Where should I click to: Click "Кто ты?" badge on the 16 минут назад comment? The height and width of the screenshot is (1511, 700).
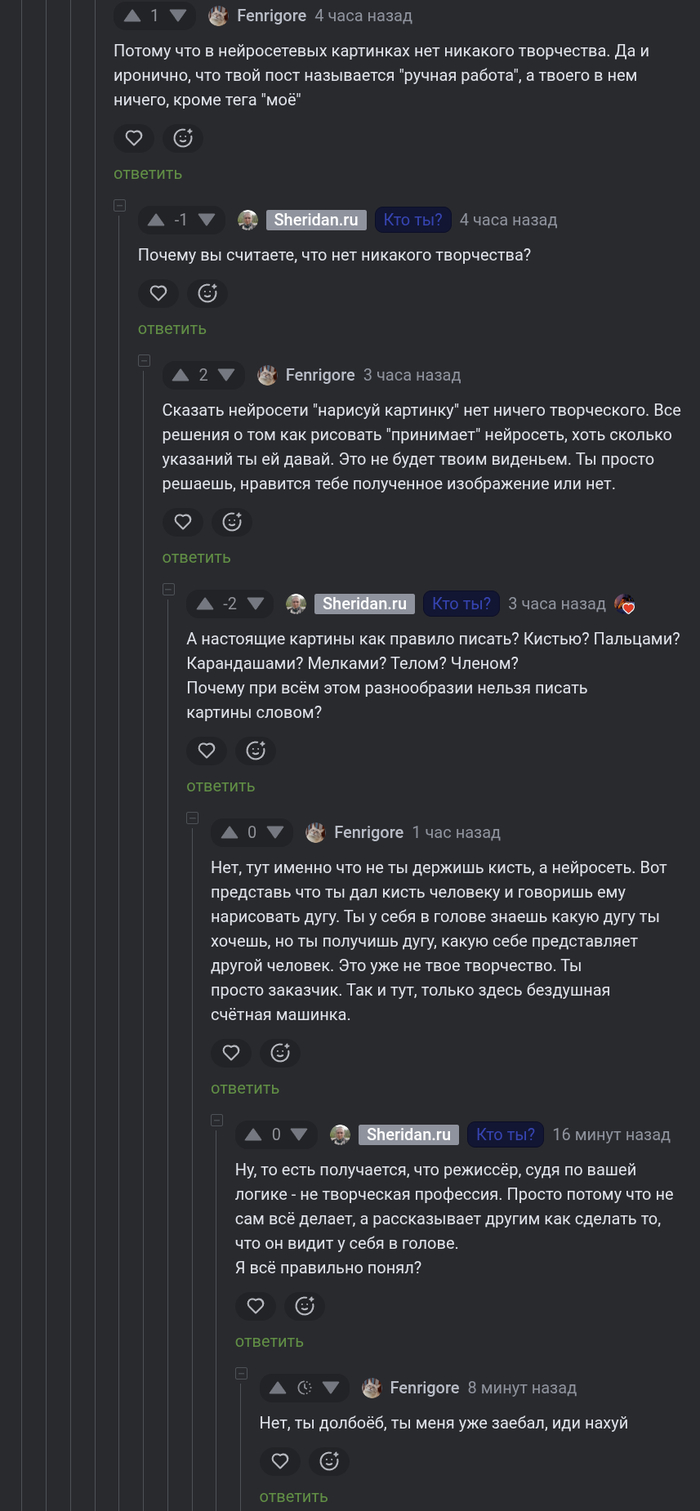[x=504, y=1135]
